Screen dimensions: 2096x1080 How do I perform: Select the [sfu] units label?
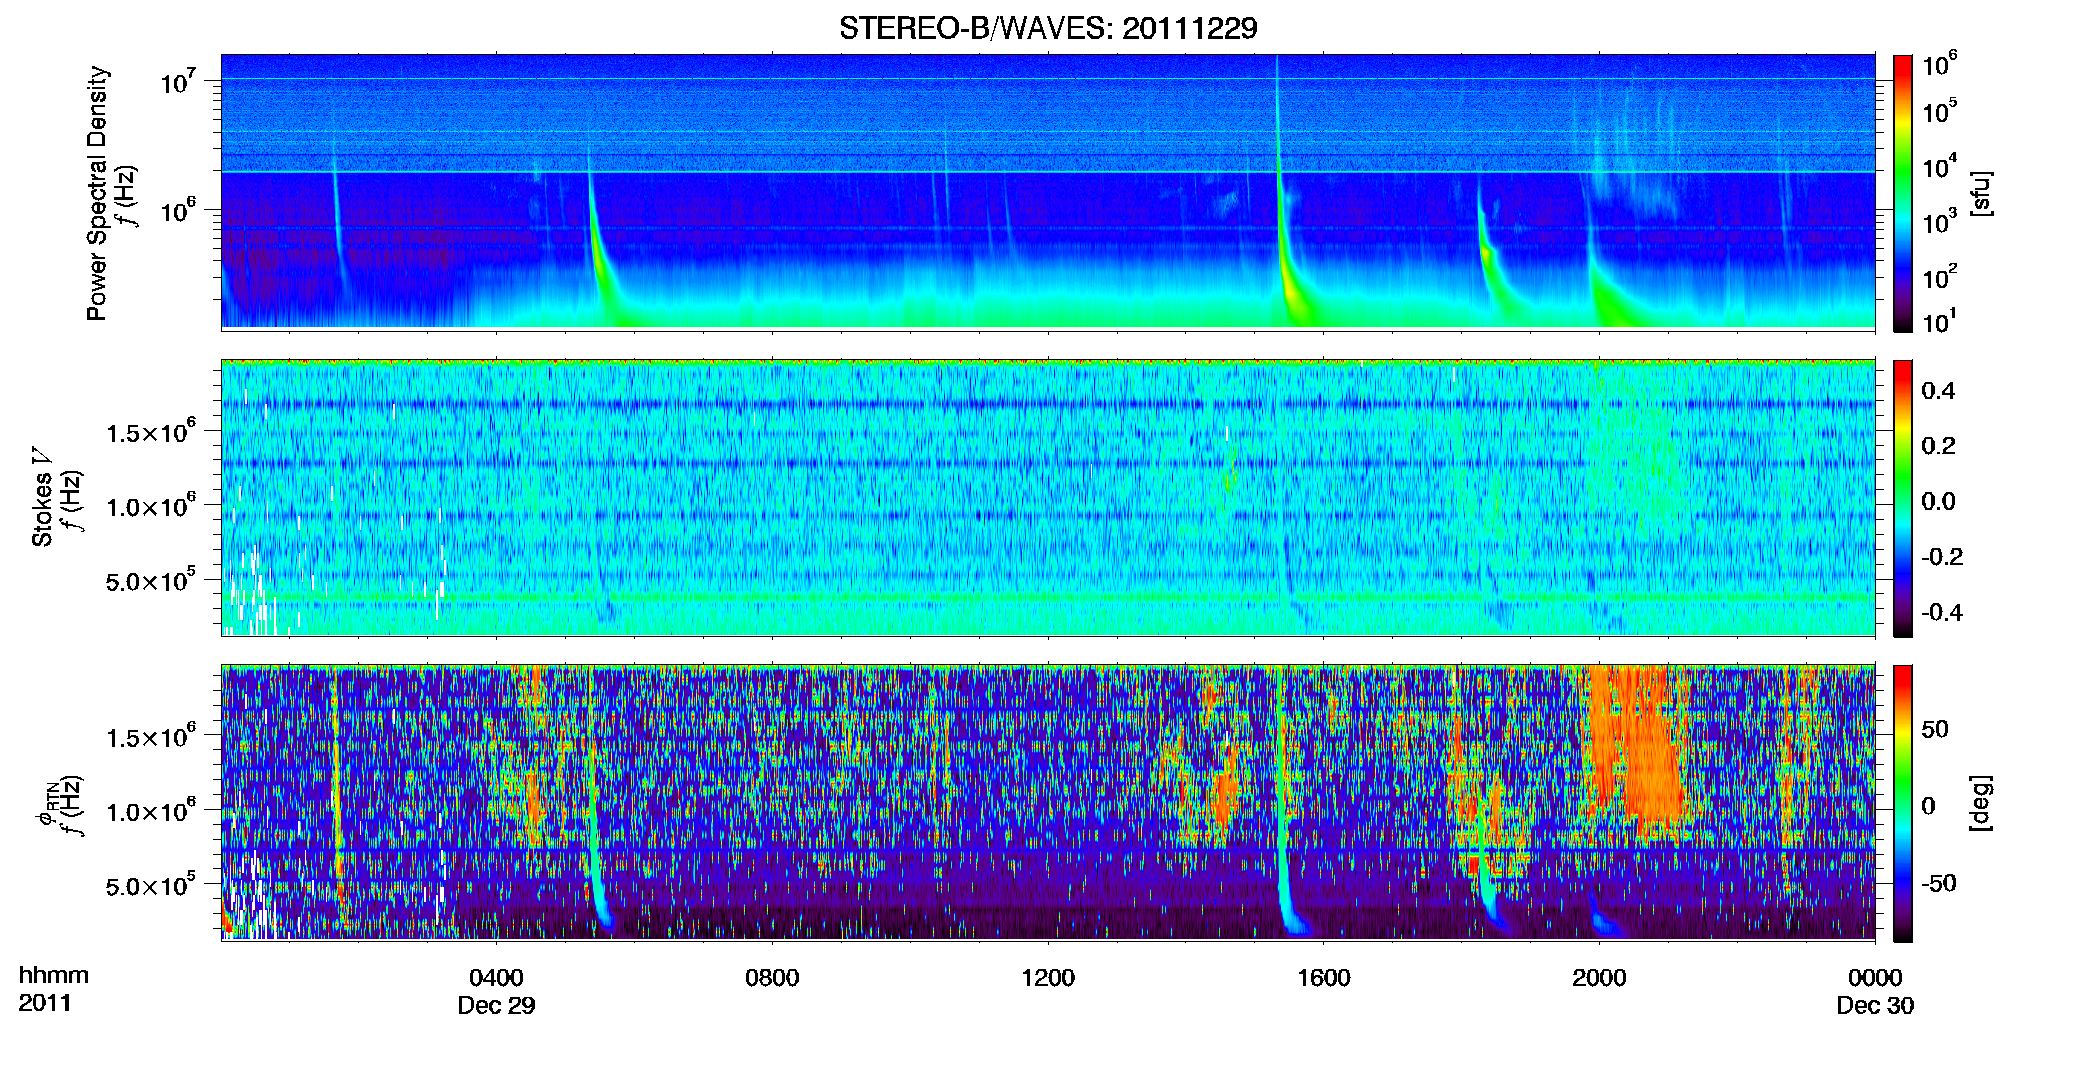pyautogui.click(x=1981, y=193)
